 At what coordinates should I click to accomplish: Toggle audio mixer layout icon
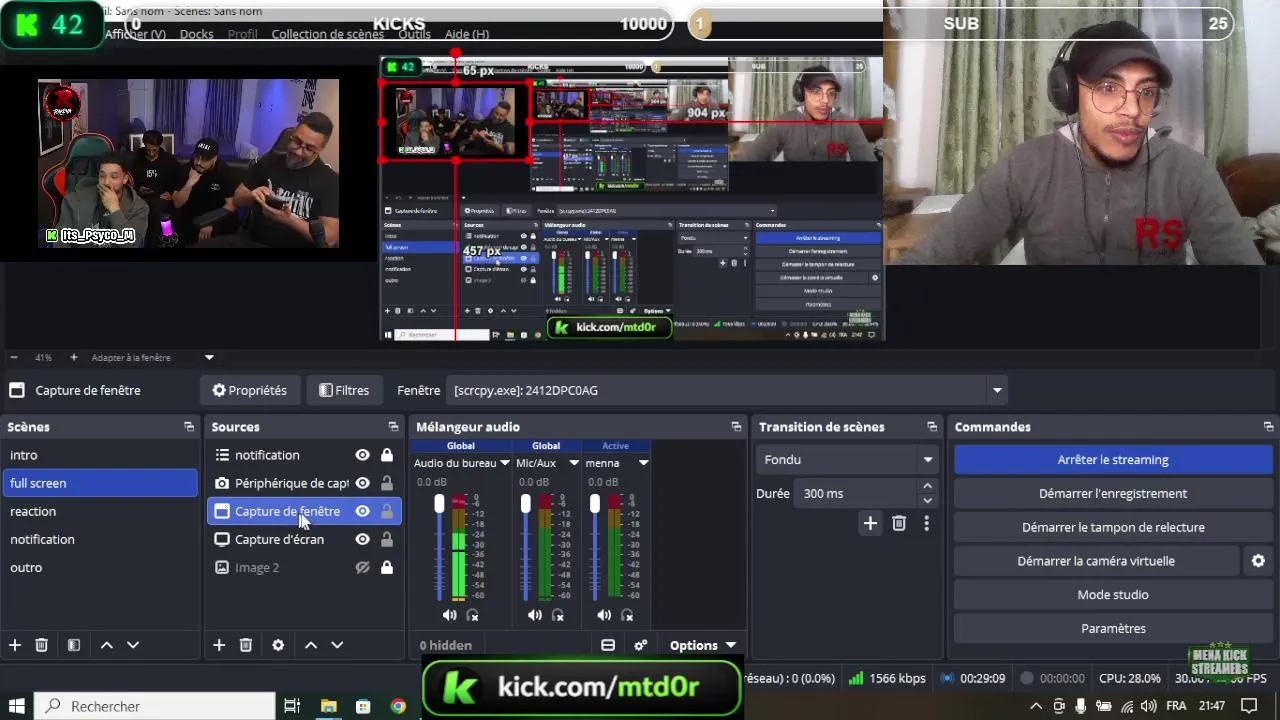tap(608, 645)
